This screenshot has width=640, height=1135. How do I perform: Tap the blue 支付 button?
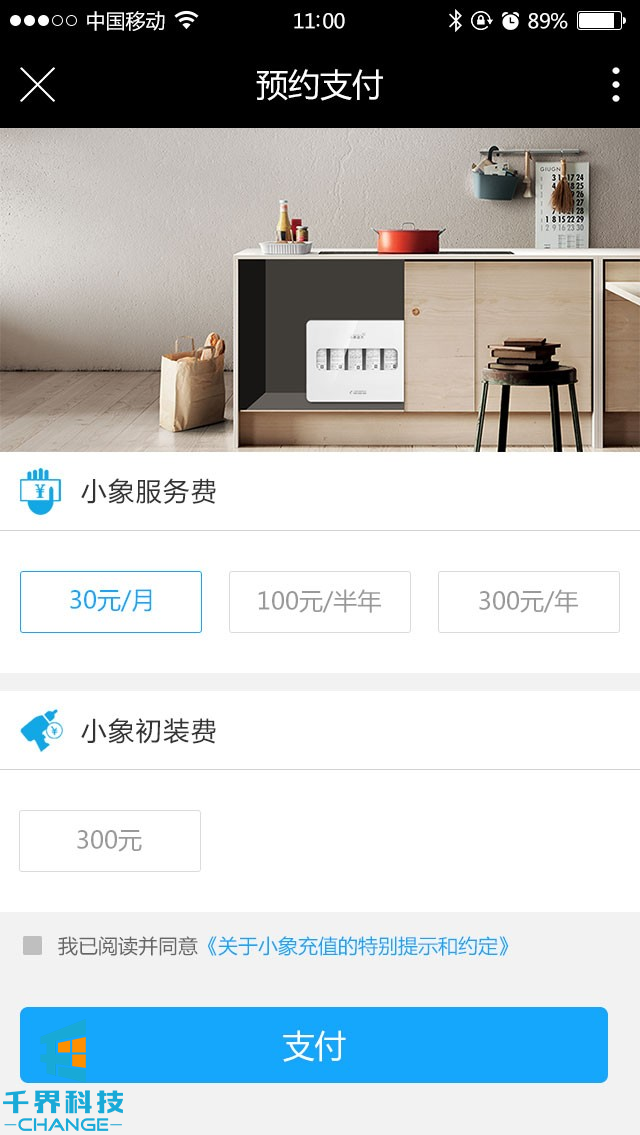click(313, 1045)
